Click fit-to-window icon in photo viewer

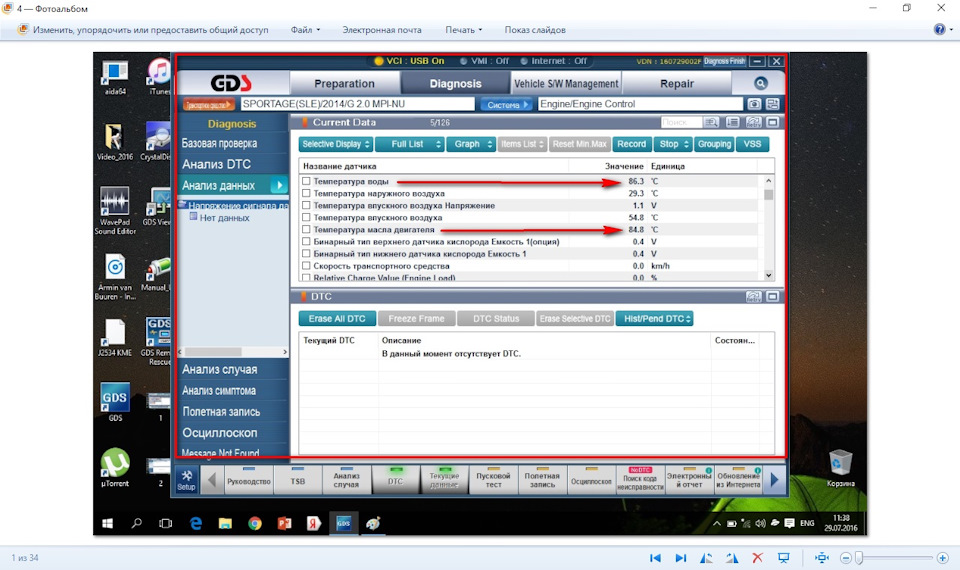822,558
